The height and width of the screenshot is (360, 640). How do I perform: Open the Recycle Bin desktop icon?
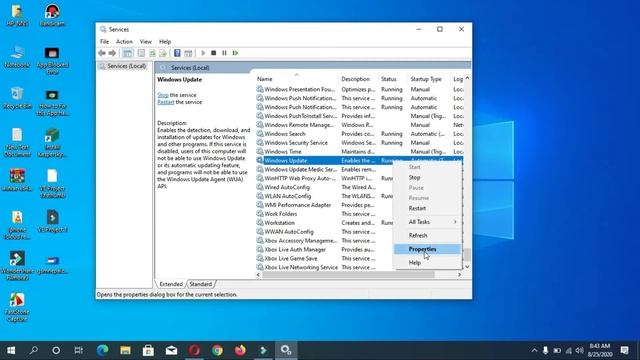17,99
